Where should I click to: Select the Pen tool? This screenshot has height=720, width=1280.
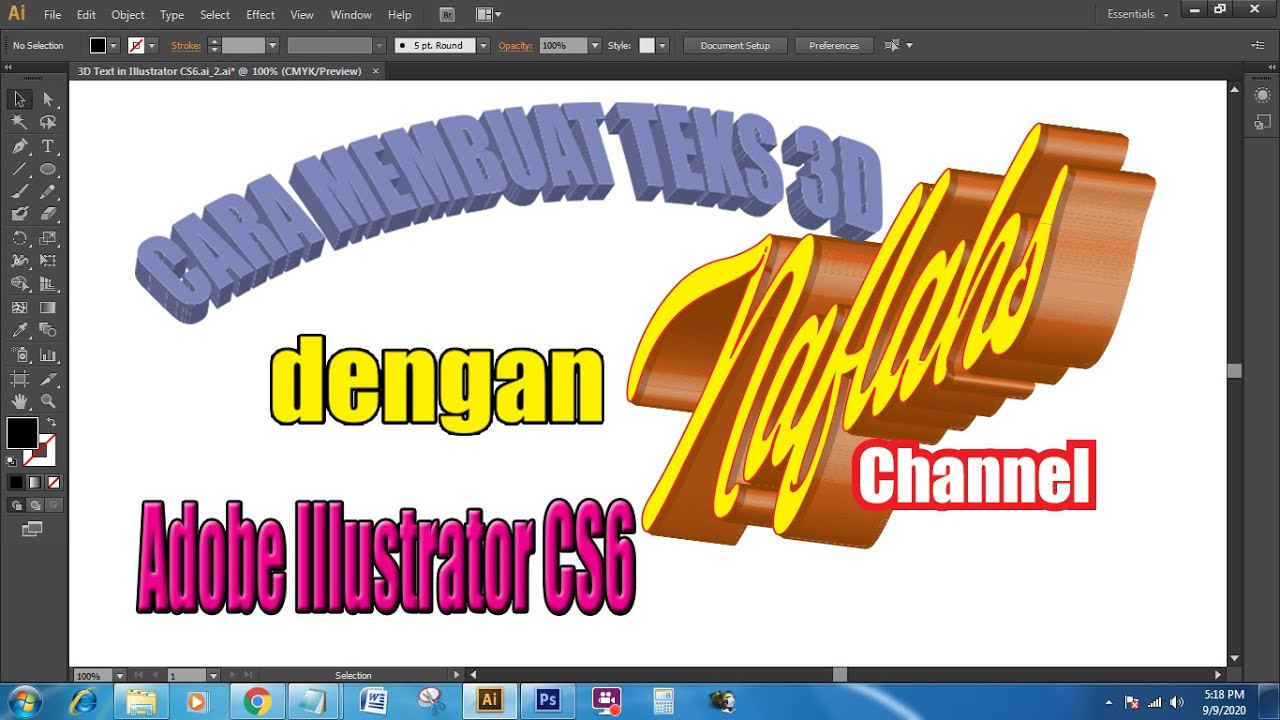click(19, 146)
